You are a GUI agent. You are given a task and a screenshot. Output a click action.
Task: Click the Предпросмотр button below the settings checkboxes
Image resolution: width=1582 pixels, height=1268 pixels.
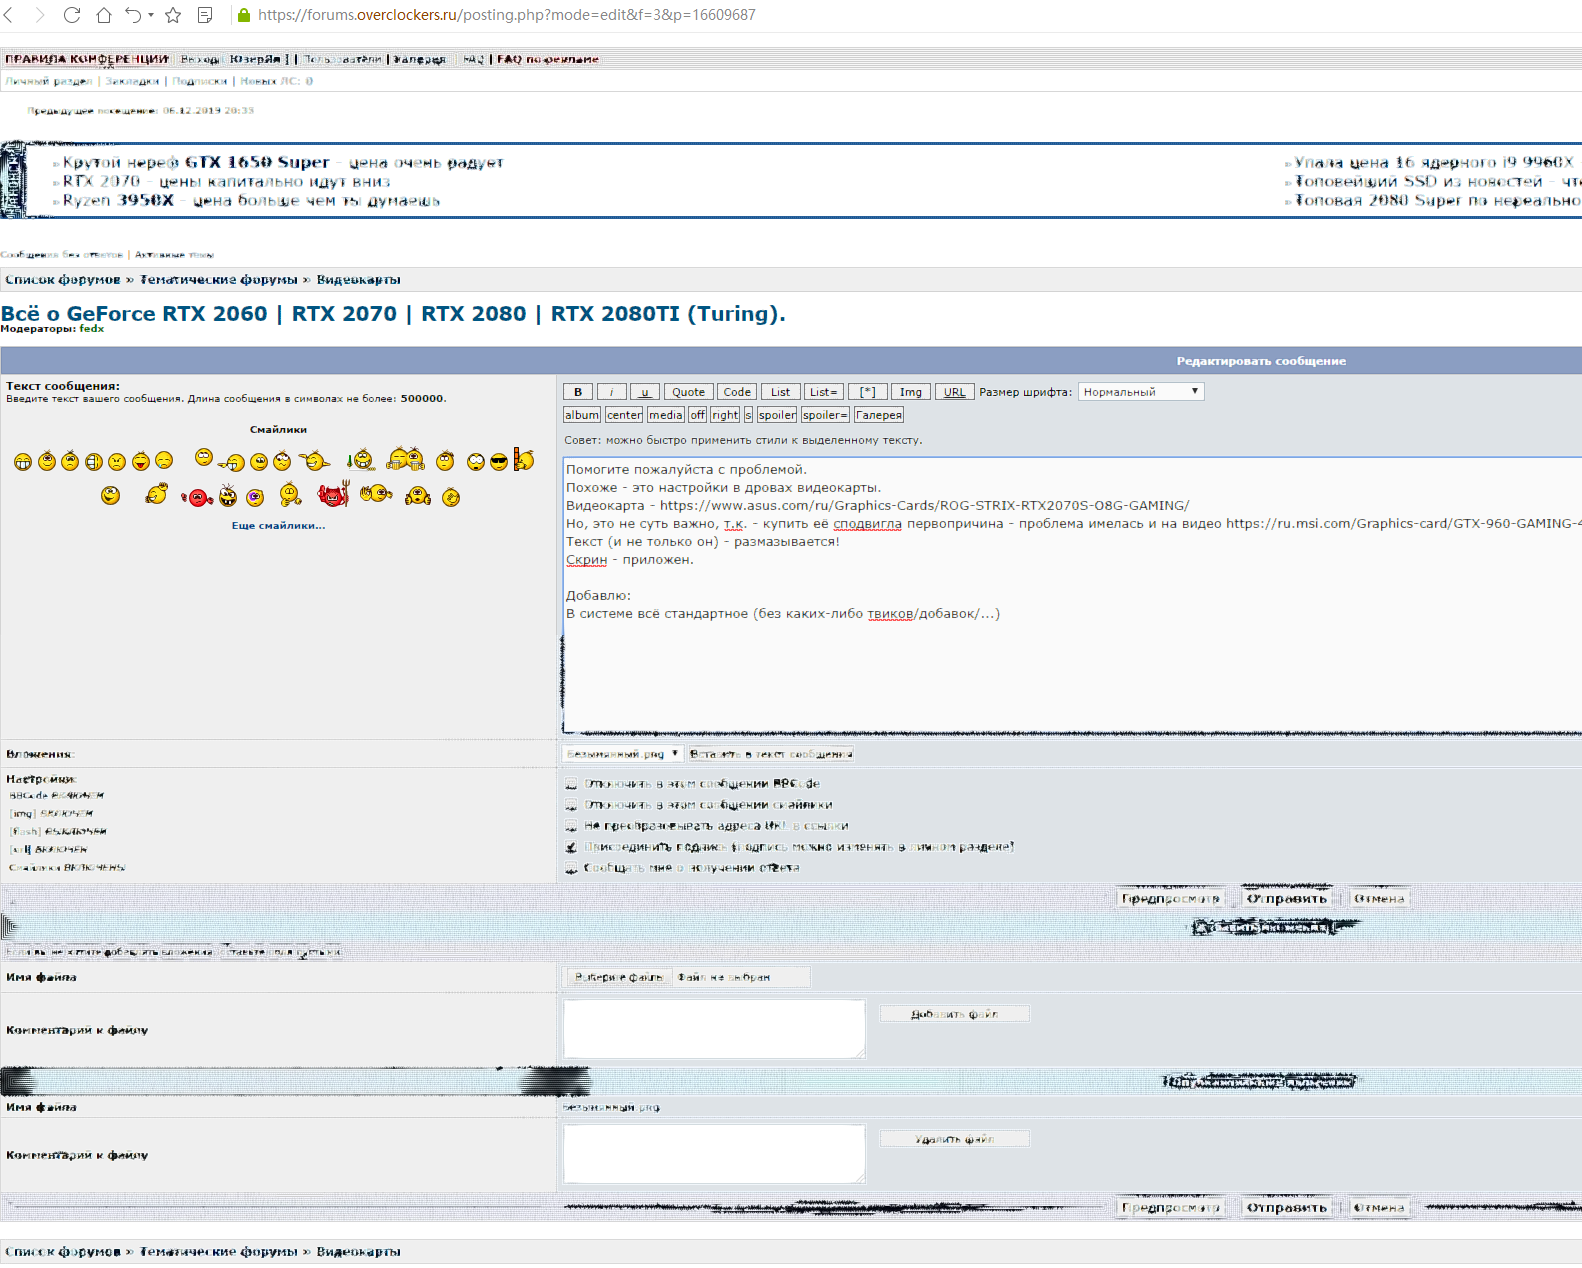[1170, 899]
